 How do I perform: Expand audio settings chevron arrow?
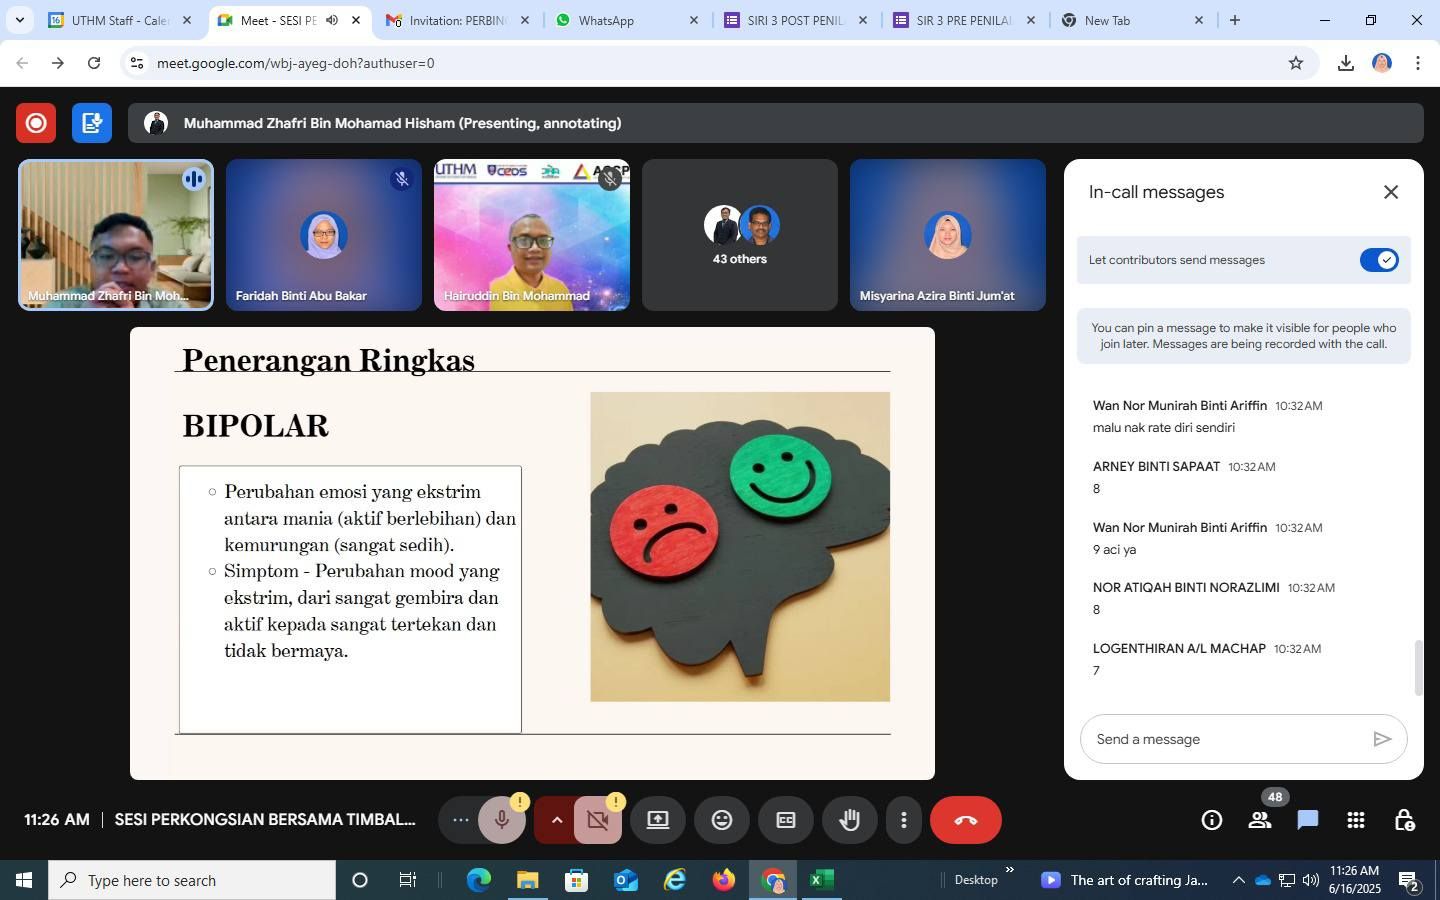pyautogui.click(x=556, y=821)
